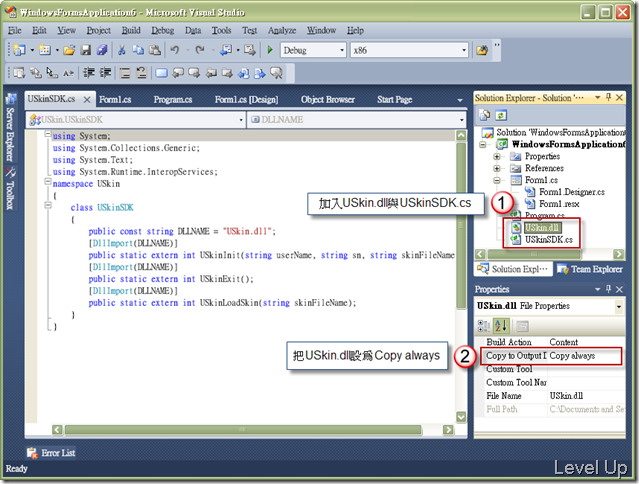Open the Build menu
Viewport: 639px width, 484px height.
[x=131, y=31]
